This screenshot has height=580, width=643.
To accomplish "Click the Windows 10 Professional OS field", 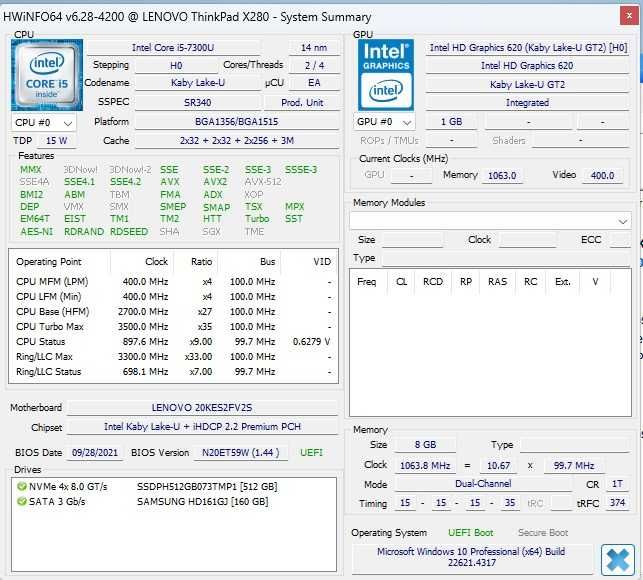I will [x=472, y=557].
